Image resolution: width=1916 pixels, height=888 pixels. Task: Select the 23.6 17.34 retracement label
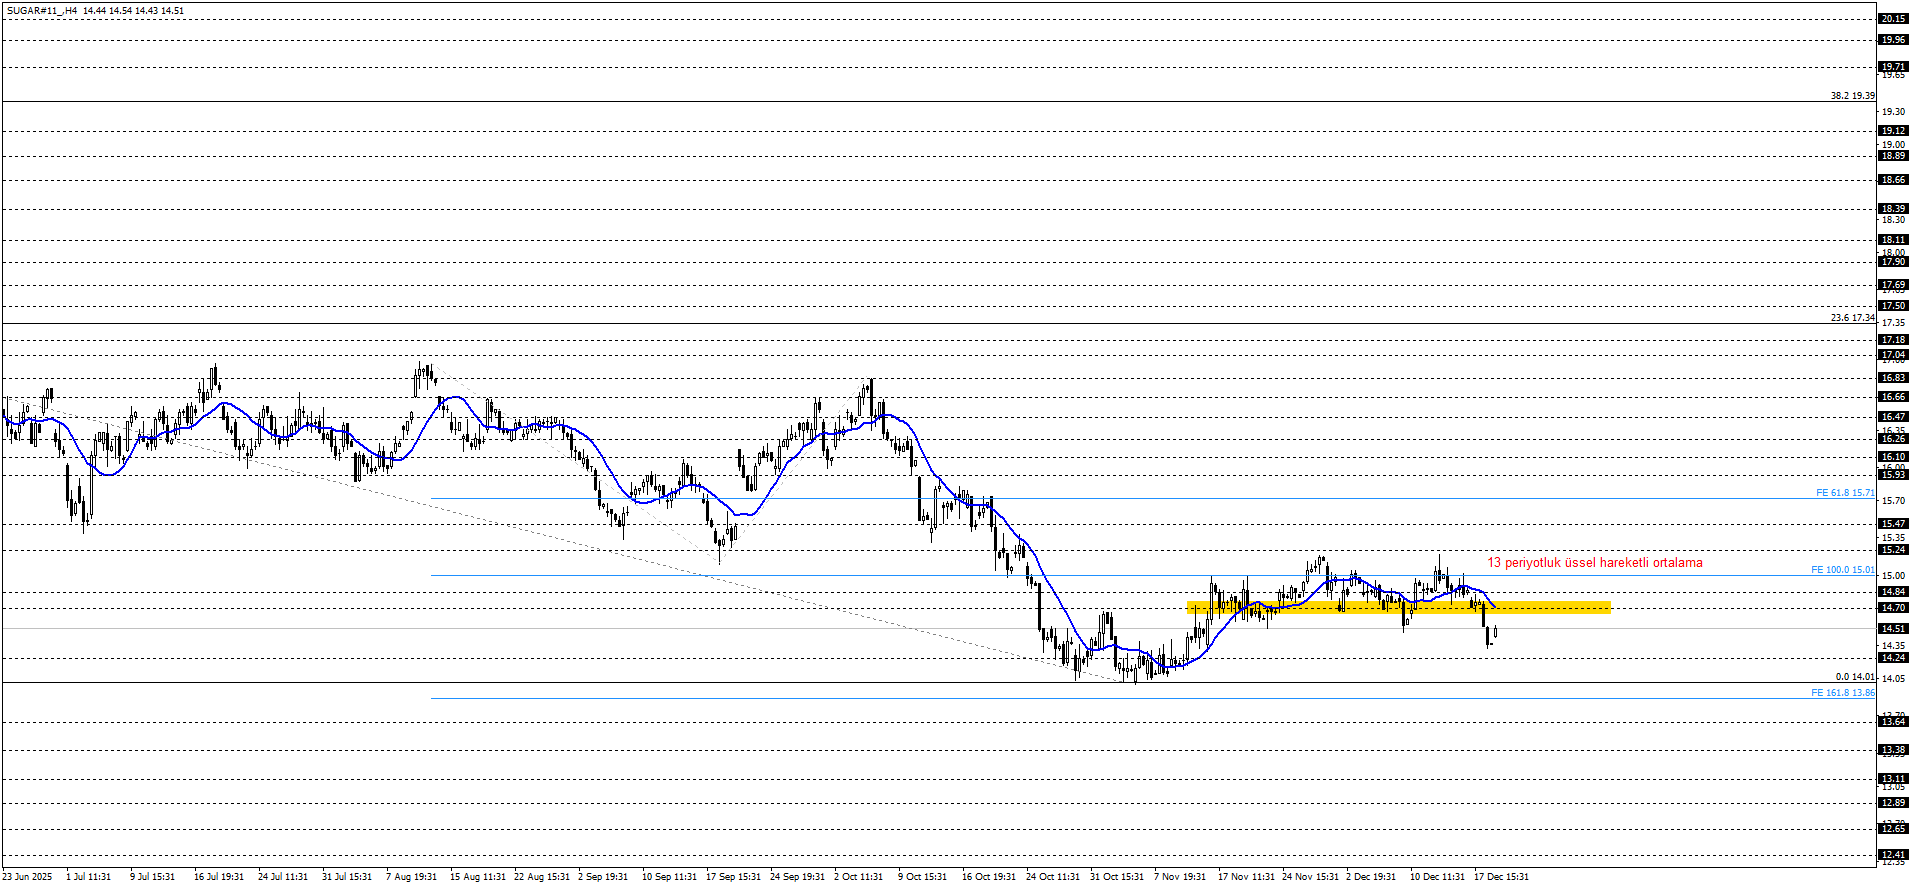[1852, 318]
